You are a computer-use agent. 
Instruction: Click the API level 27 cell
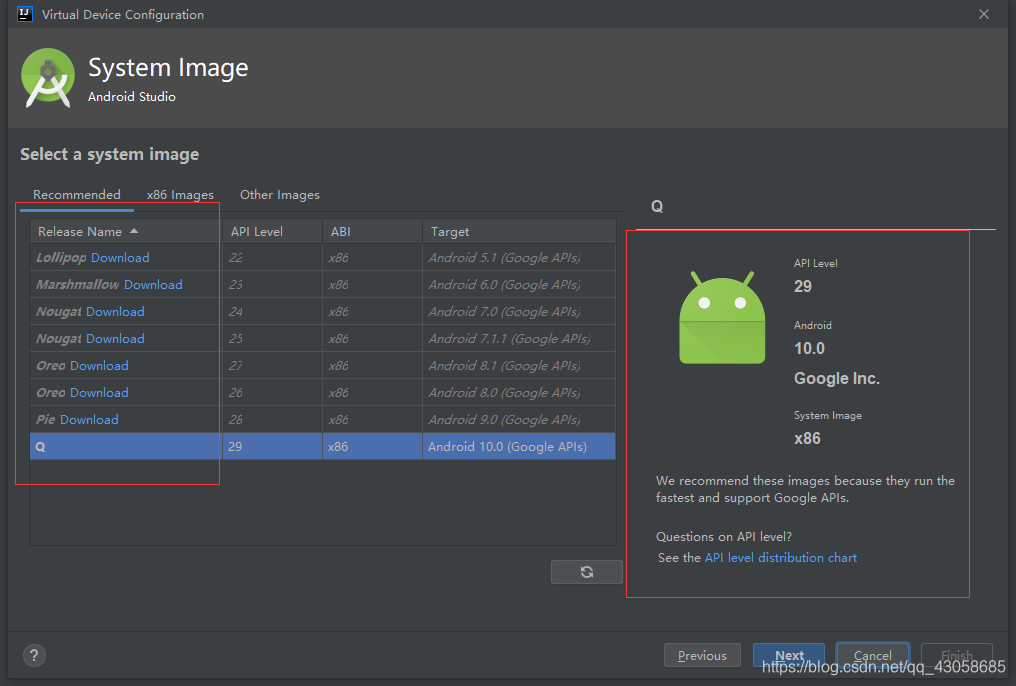coord(272,365)
